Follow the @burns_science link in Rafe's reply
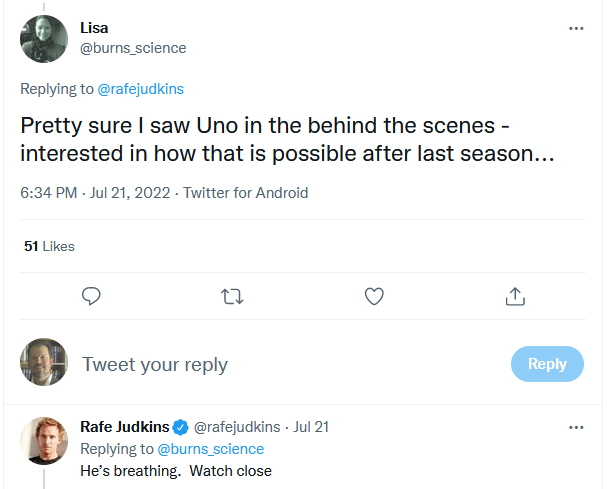Image resolution: width=609 pixels, height=489 pixels. point(211,449)
